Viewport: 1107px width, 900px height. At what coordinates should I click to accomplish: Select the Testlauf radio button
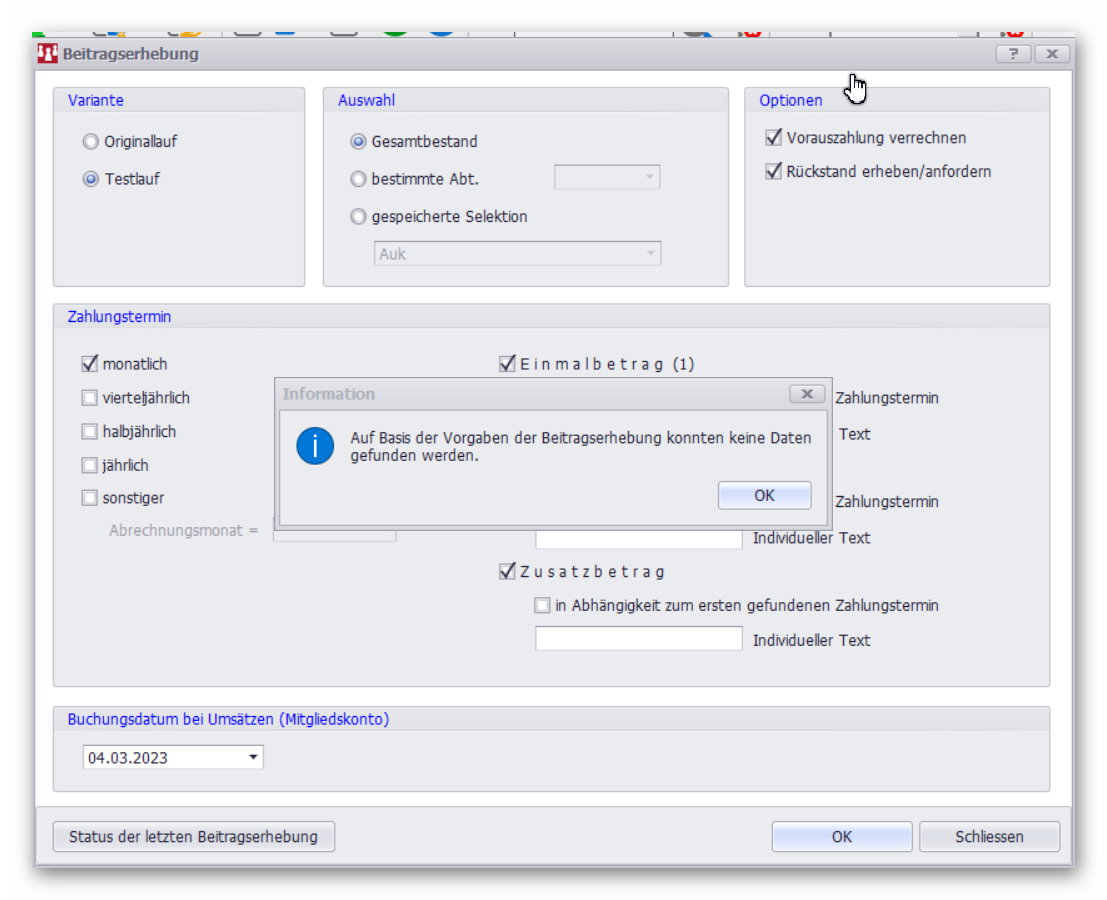pyautogui.click(x=91, y=179)
